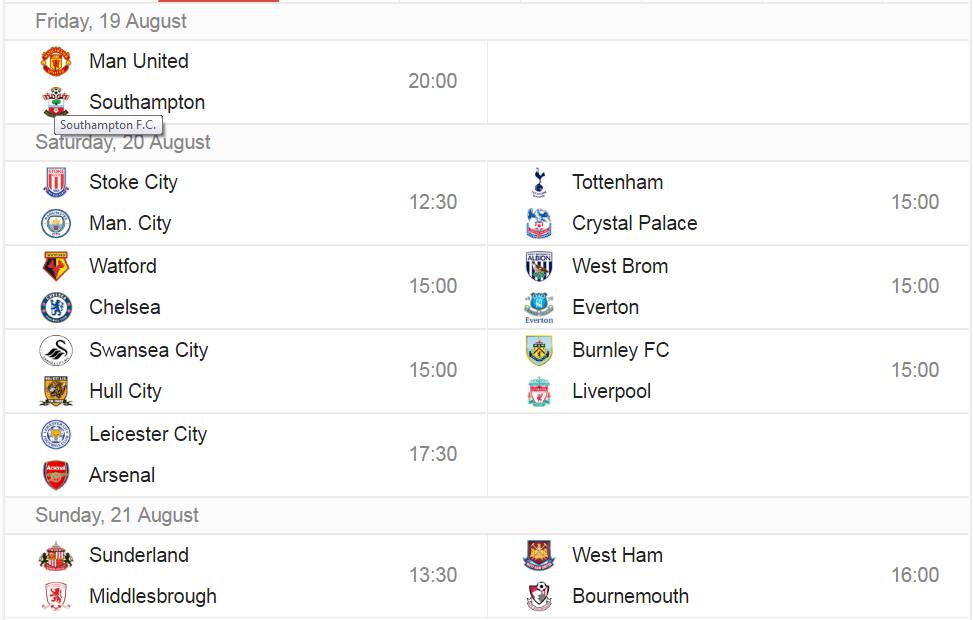The image size is (973, 620).
Task: Click the Manchester United club crest
Action: pyautogui.click(x=56, y=61)
